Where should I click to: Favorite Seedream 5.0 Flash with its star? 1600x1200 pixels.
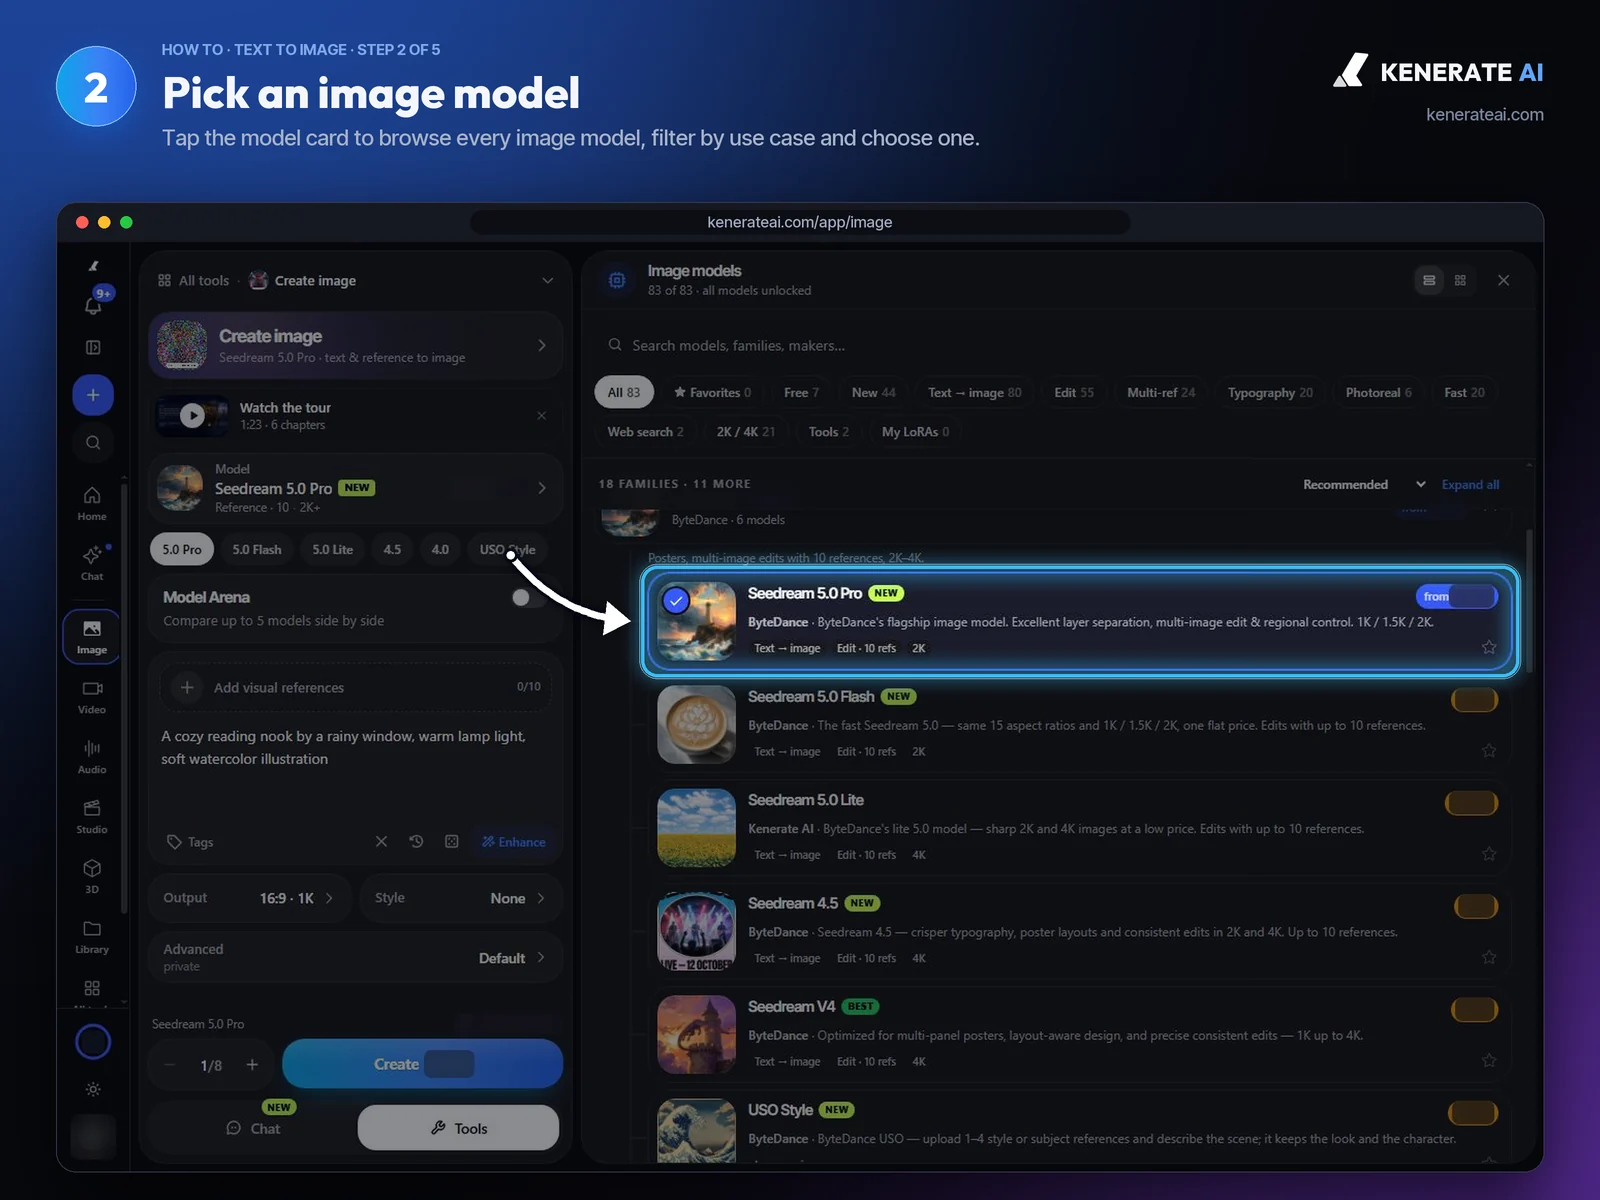click(x=1489, y=750)
